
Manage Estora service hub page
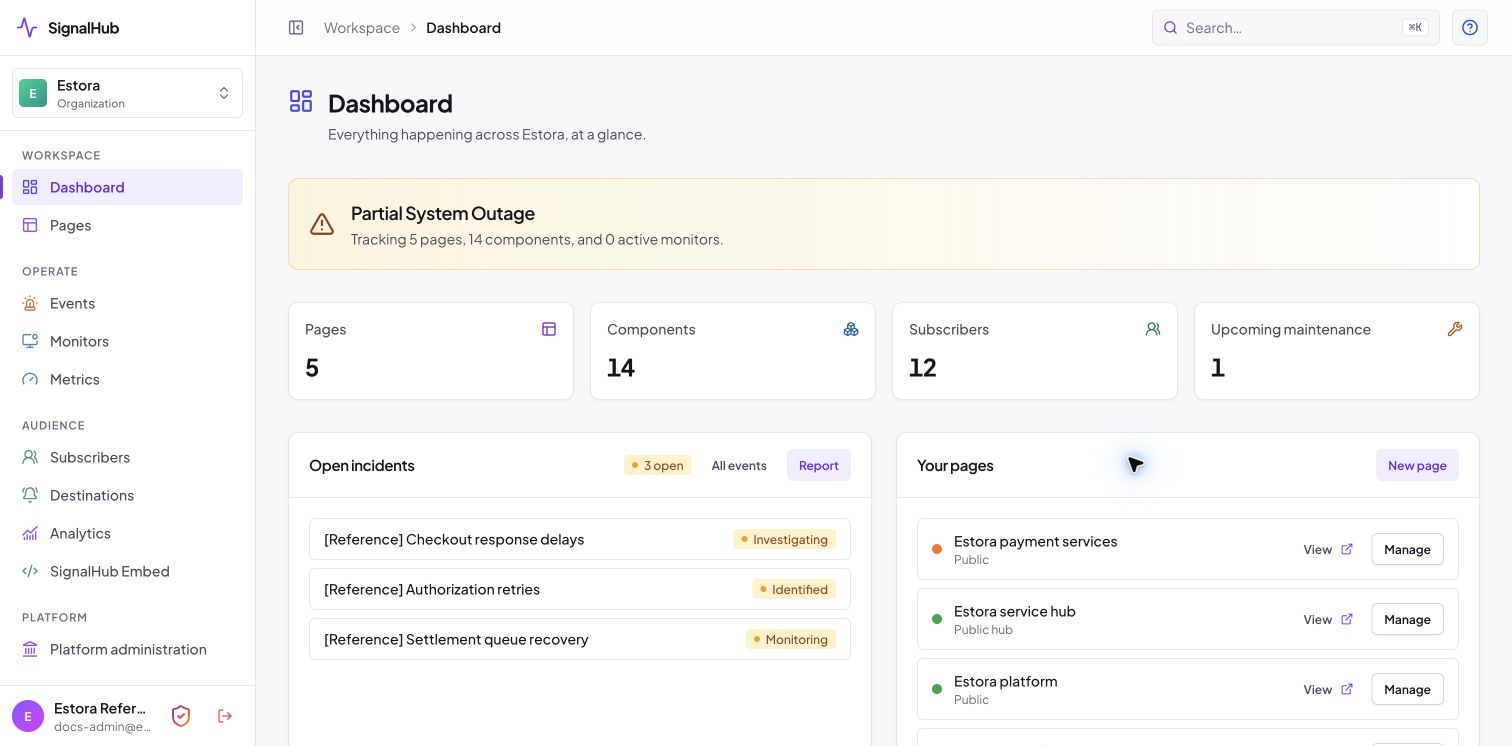point(1407,619)
